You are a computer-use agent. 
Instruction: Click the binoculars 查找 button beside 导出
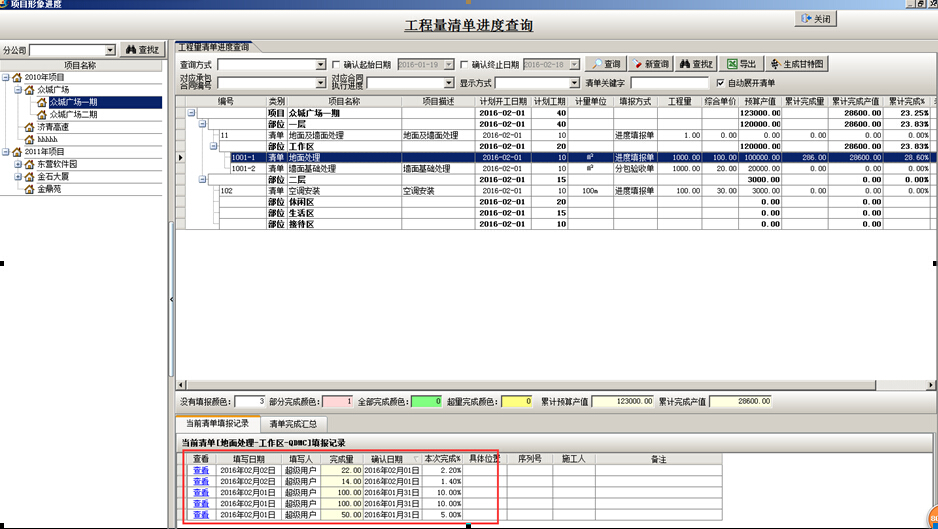[696, 64]
